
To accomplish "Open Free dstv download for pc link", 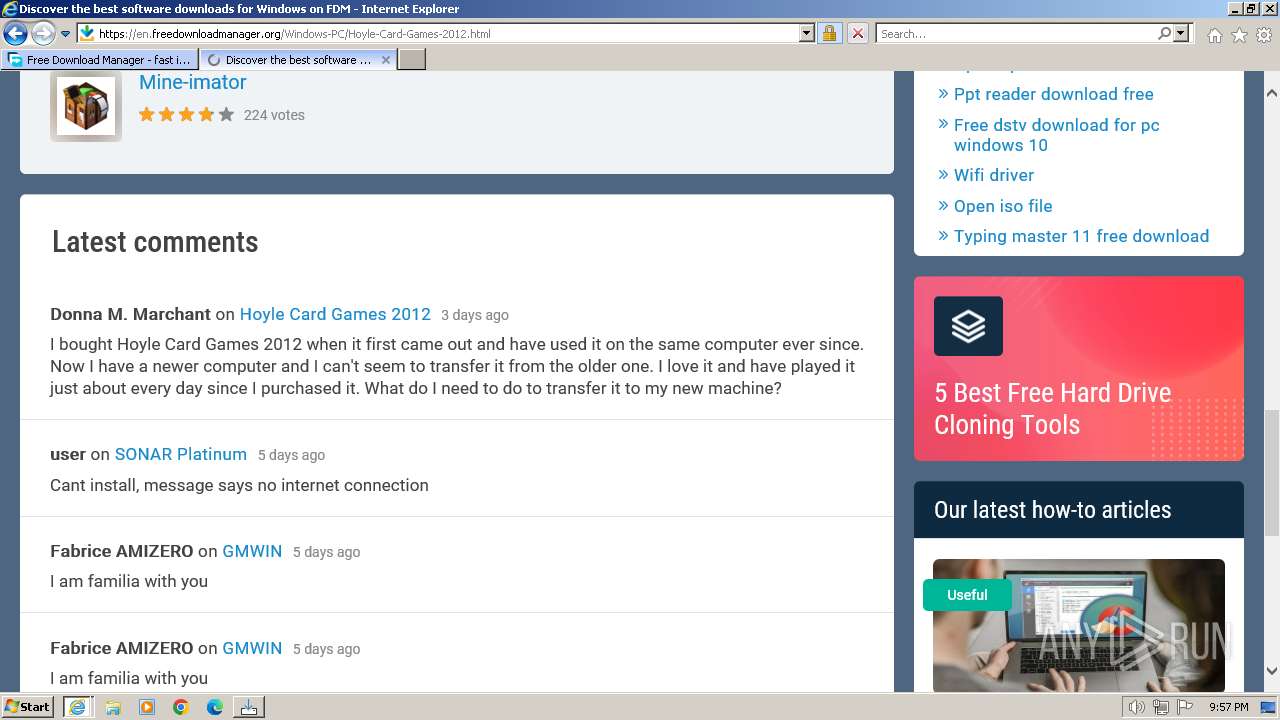I will point(1057,135).
